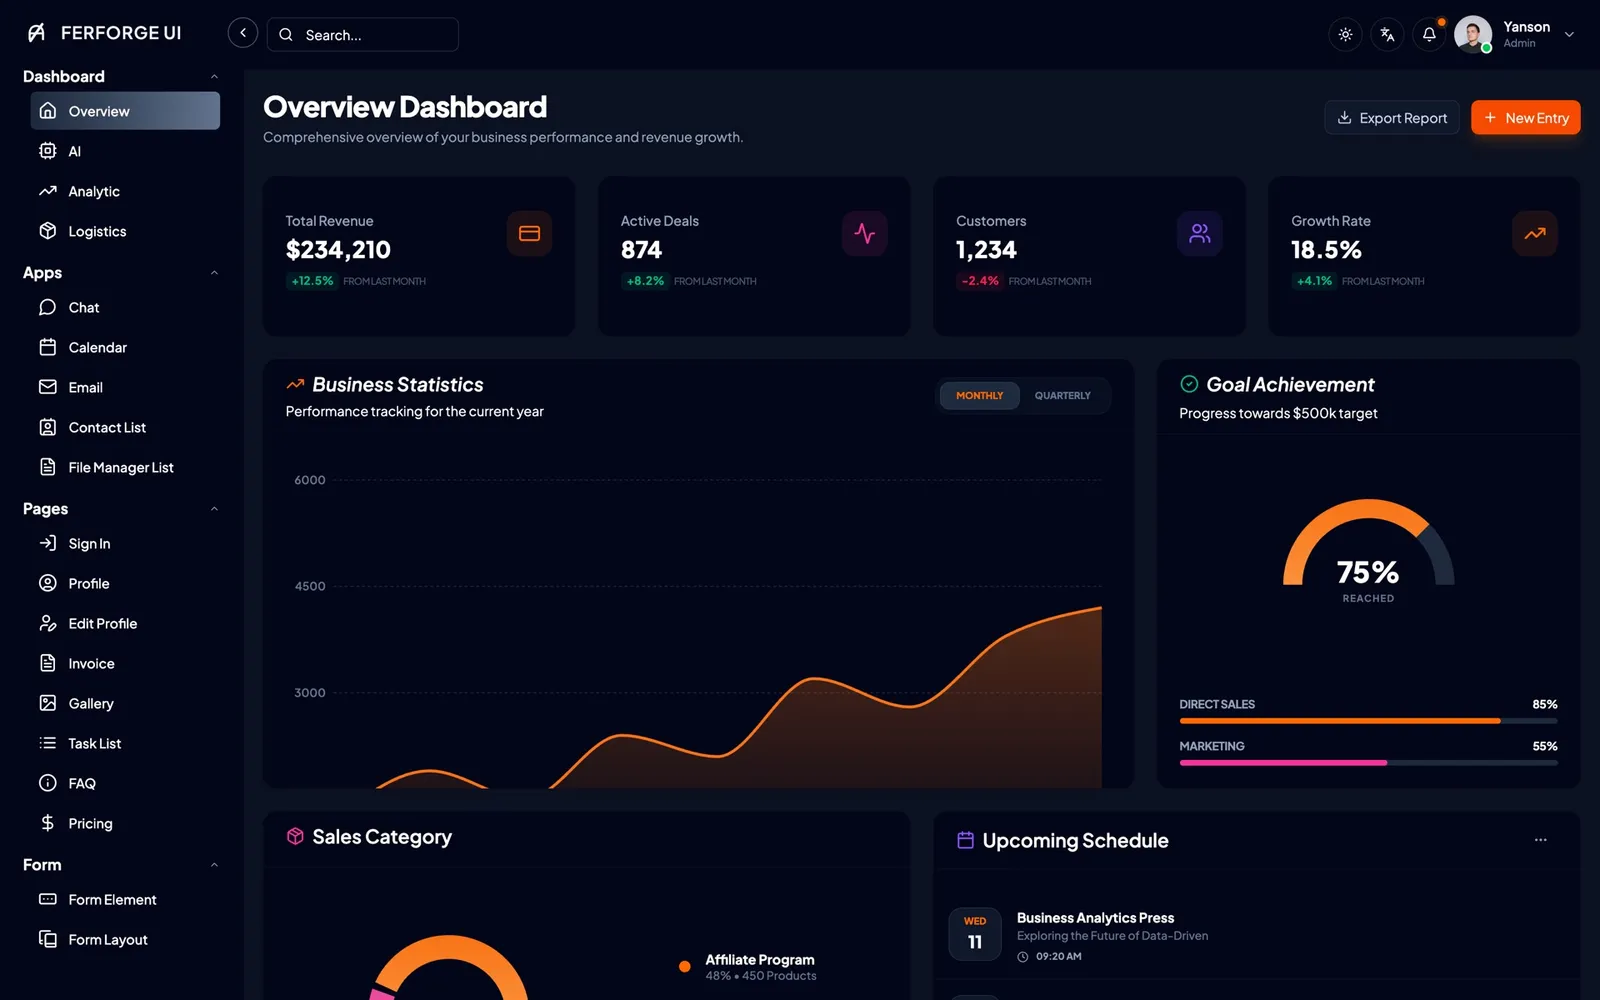Toggle light mode using the sun icon
This screenshot has width=1600, height=1000.
point(1346,34)
